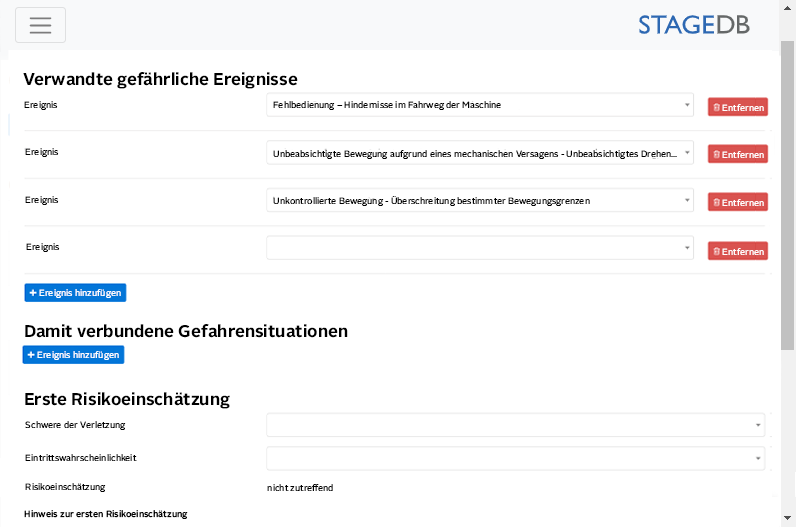Click the arrow of Eintrittswahrscheinlichkeit field

point(757,458)
